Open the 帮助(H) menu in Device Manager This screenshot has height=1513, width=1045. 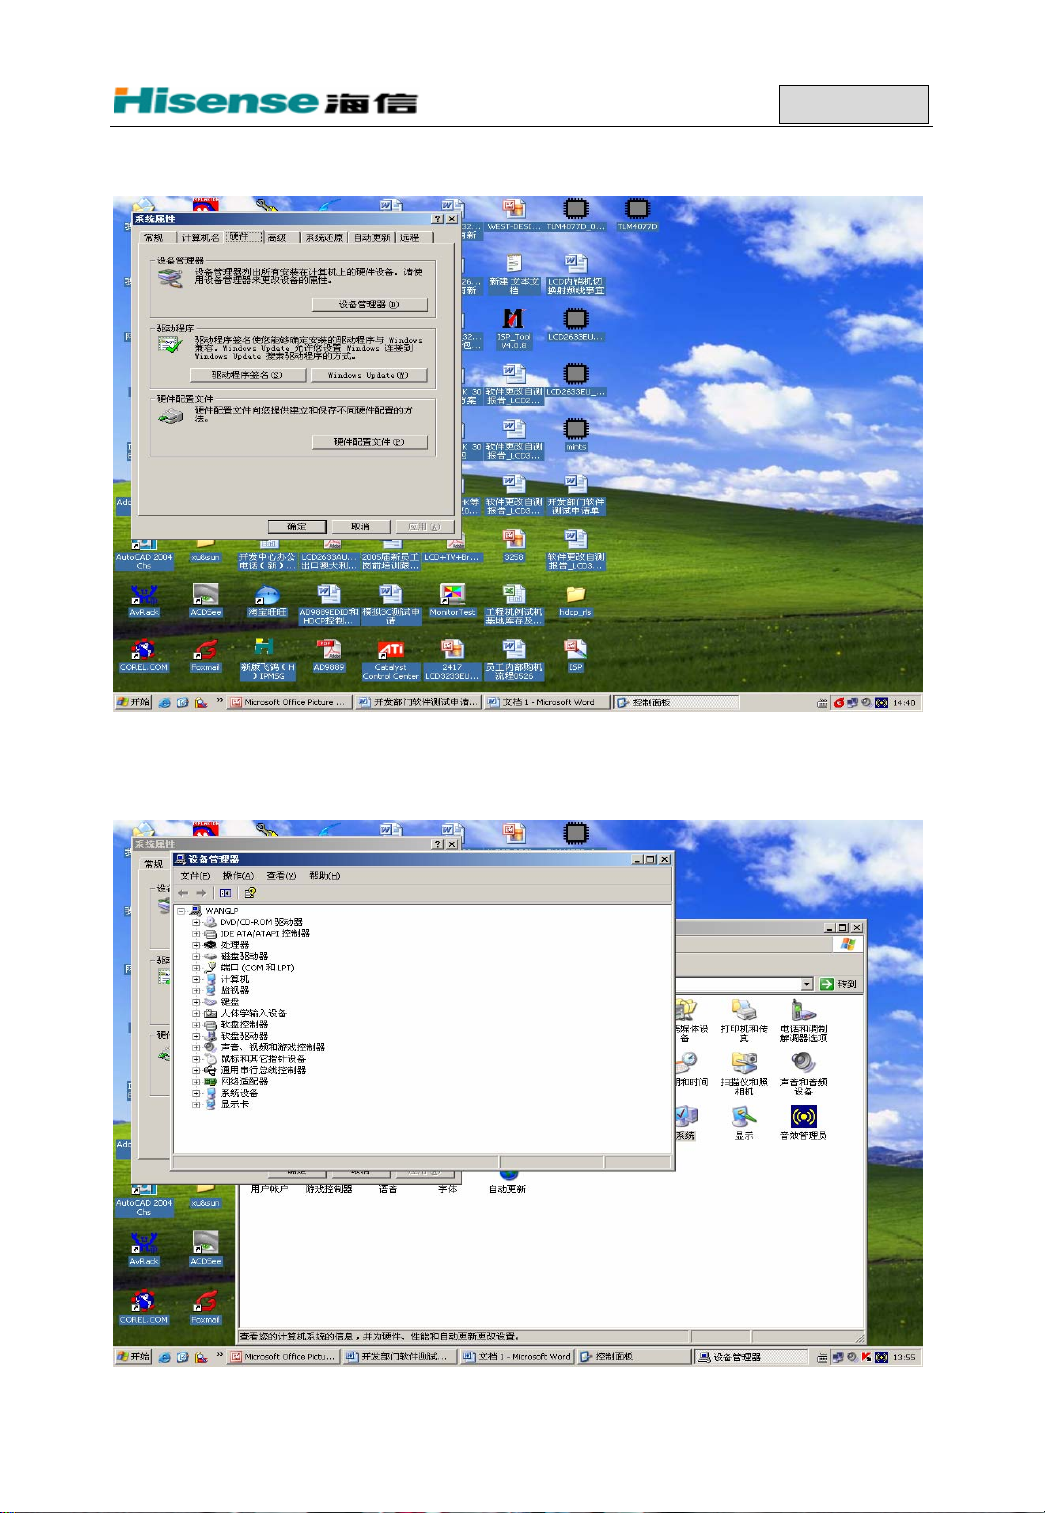coord(324,876)
